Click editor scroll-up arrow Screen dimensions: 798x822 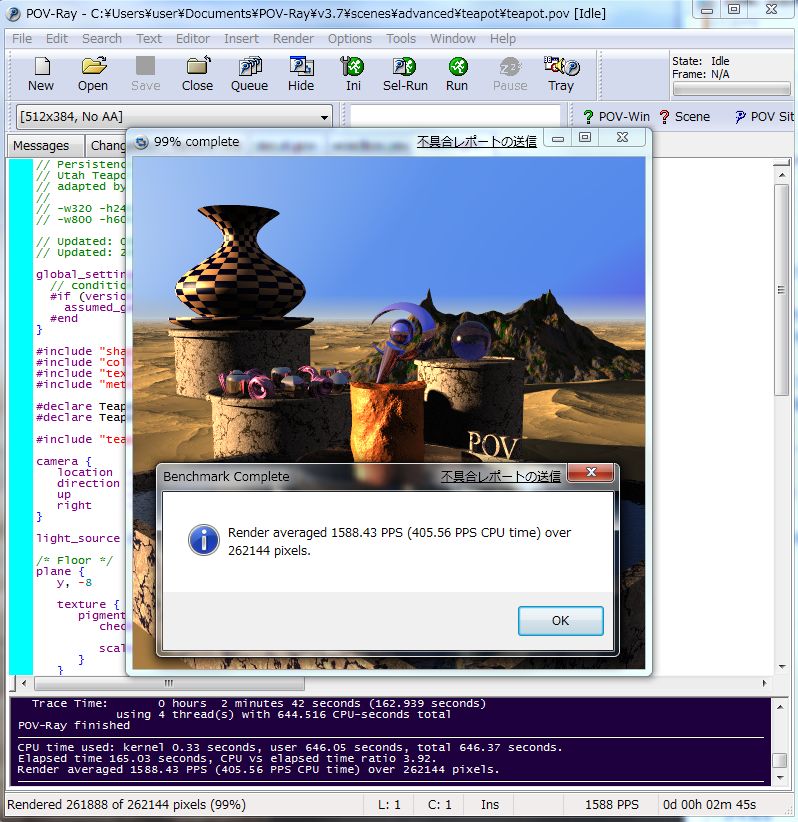coord(782,175)
